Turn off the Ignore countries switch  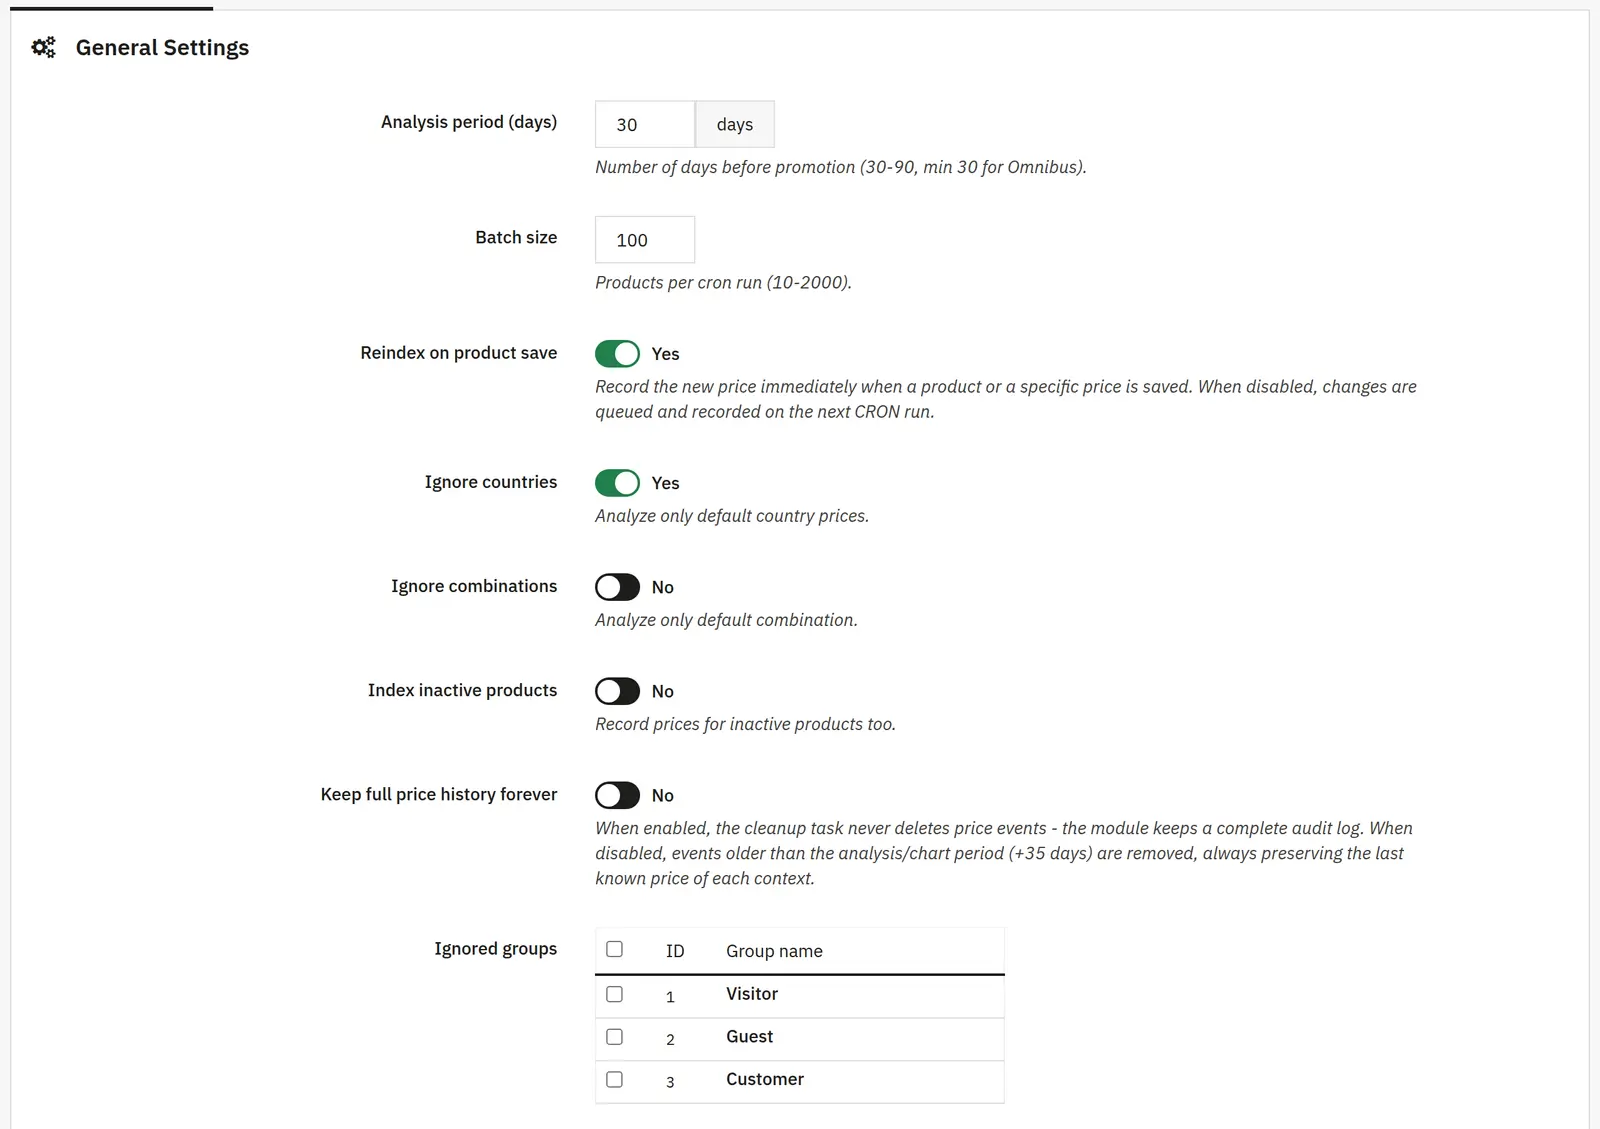coord(617,483)
